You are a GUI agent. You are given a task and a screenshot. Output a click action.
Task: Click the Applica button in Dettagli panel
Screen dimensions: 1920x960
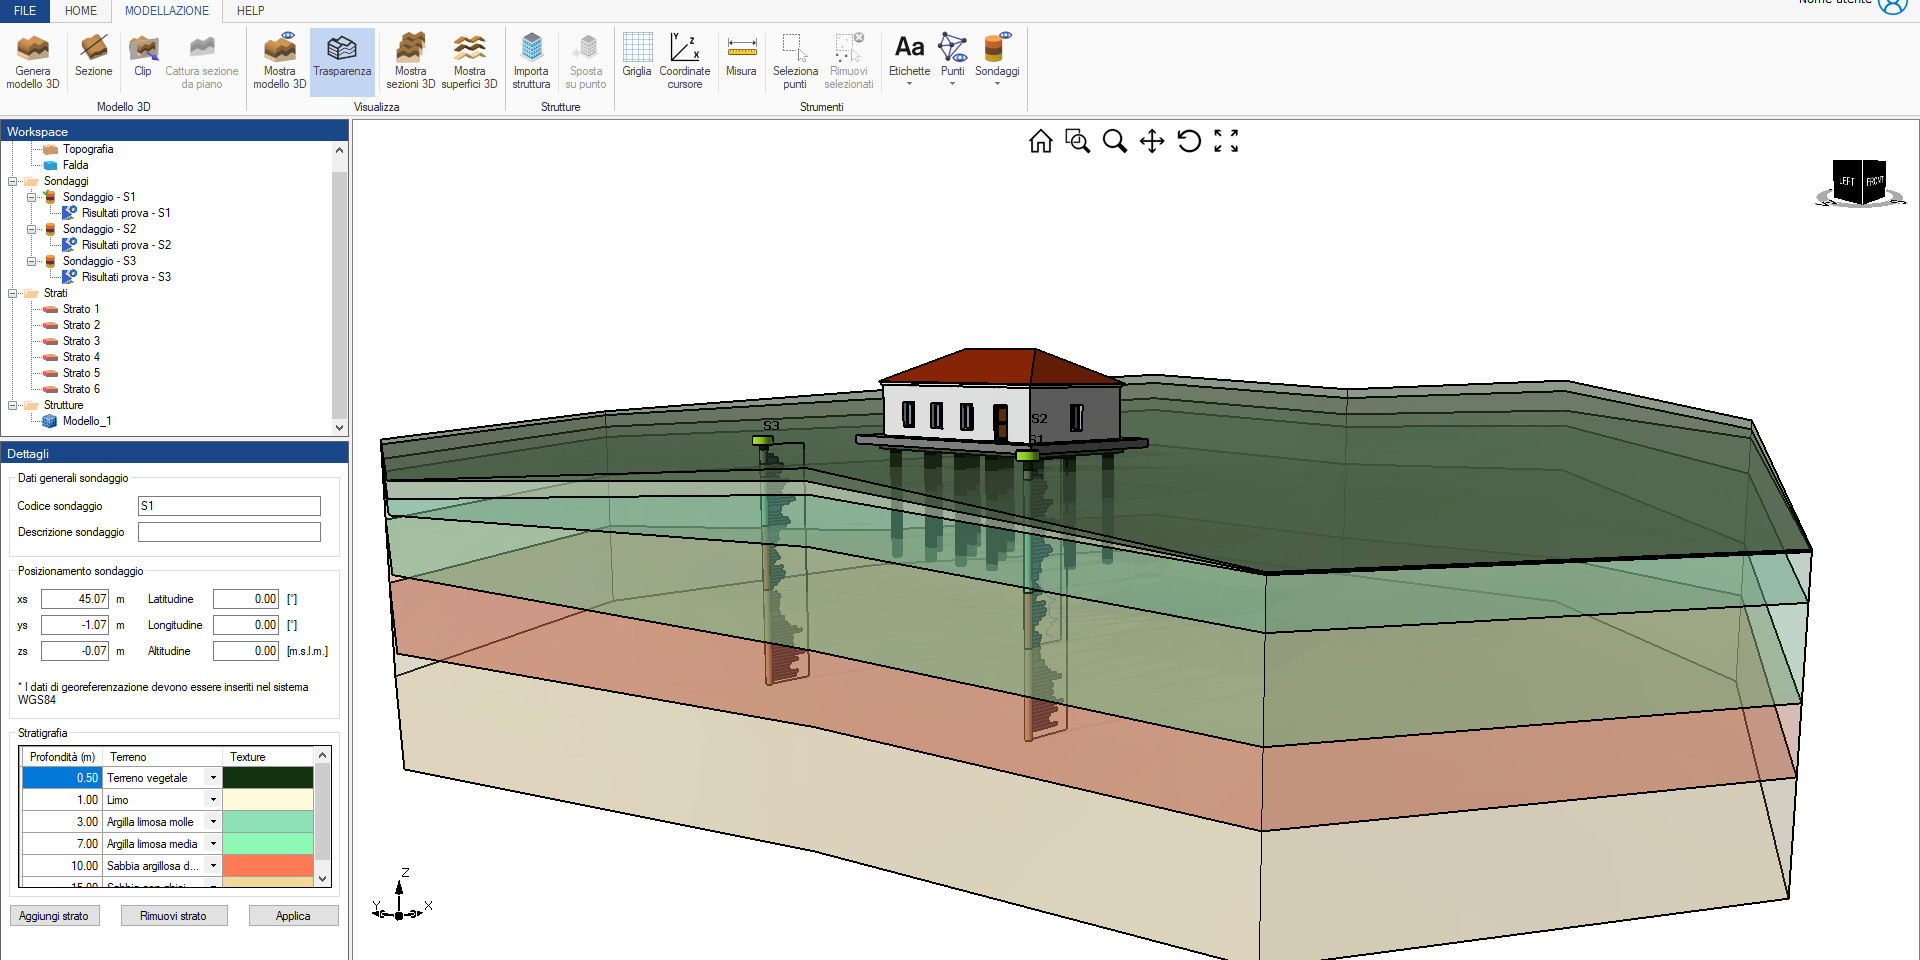click(293, 915)
